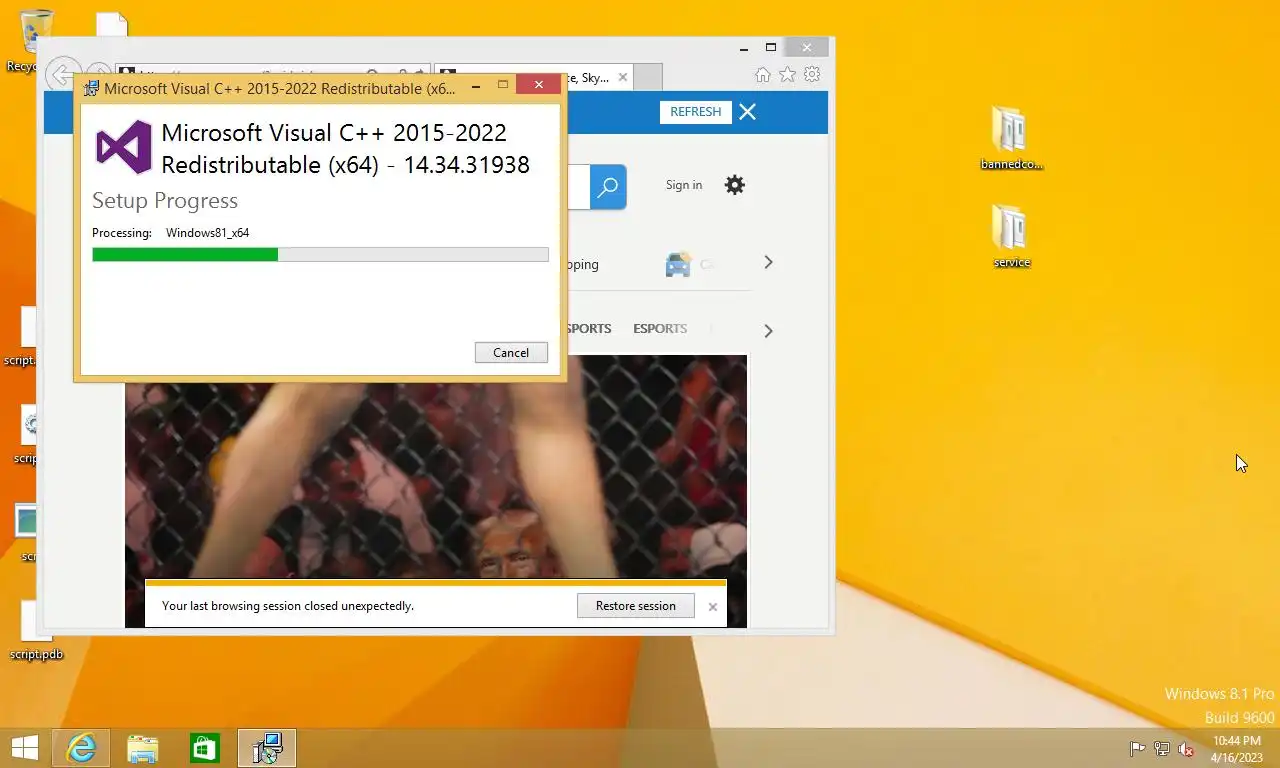Expand news categories with right chevron

pos(768,330)
